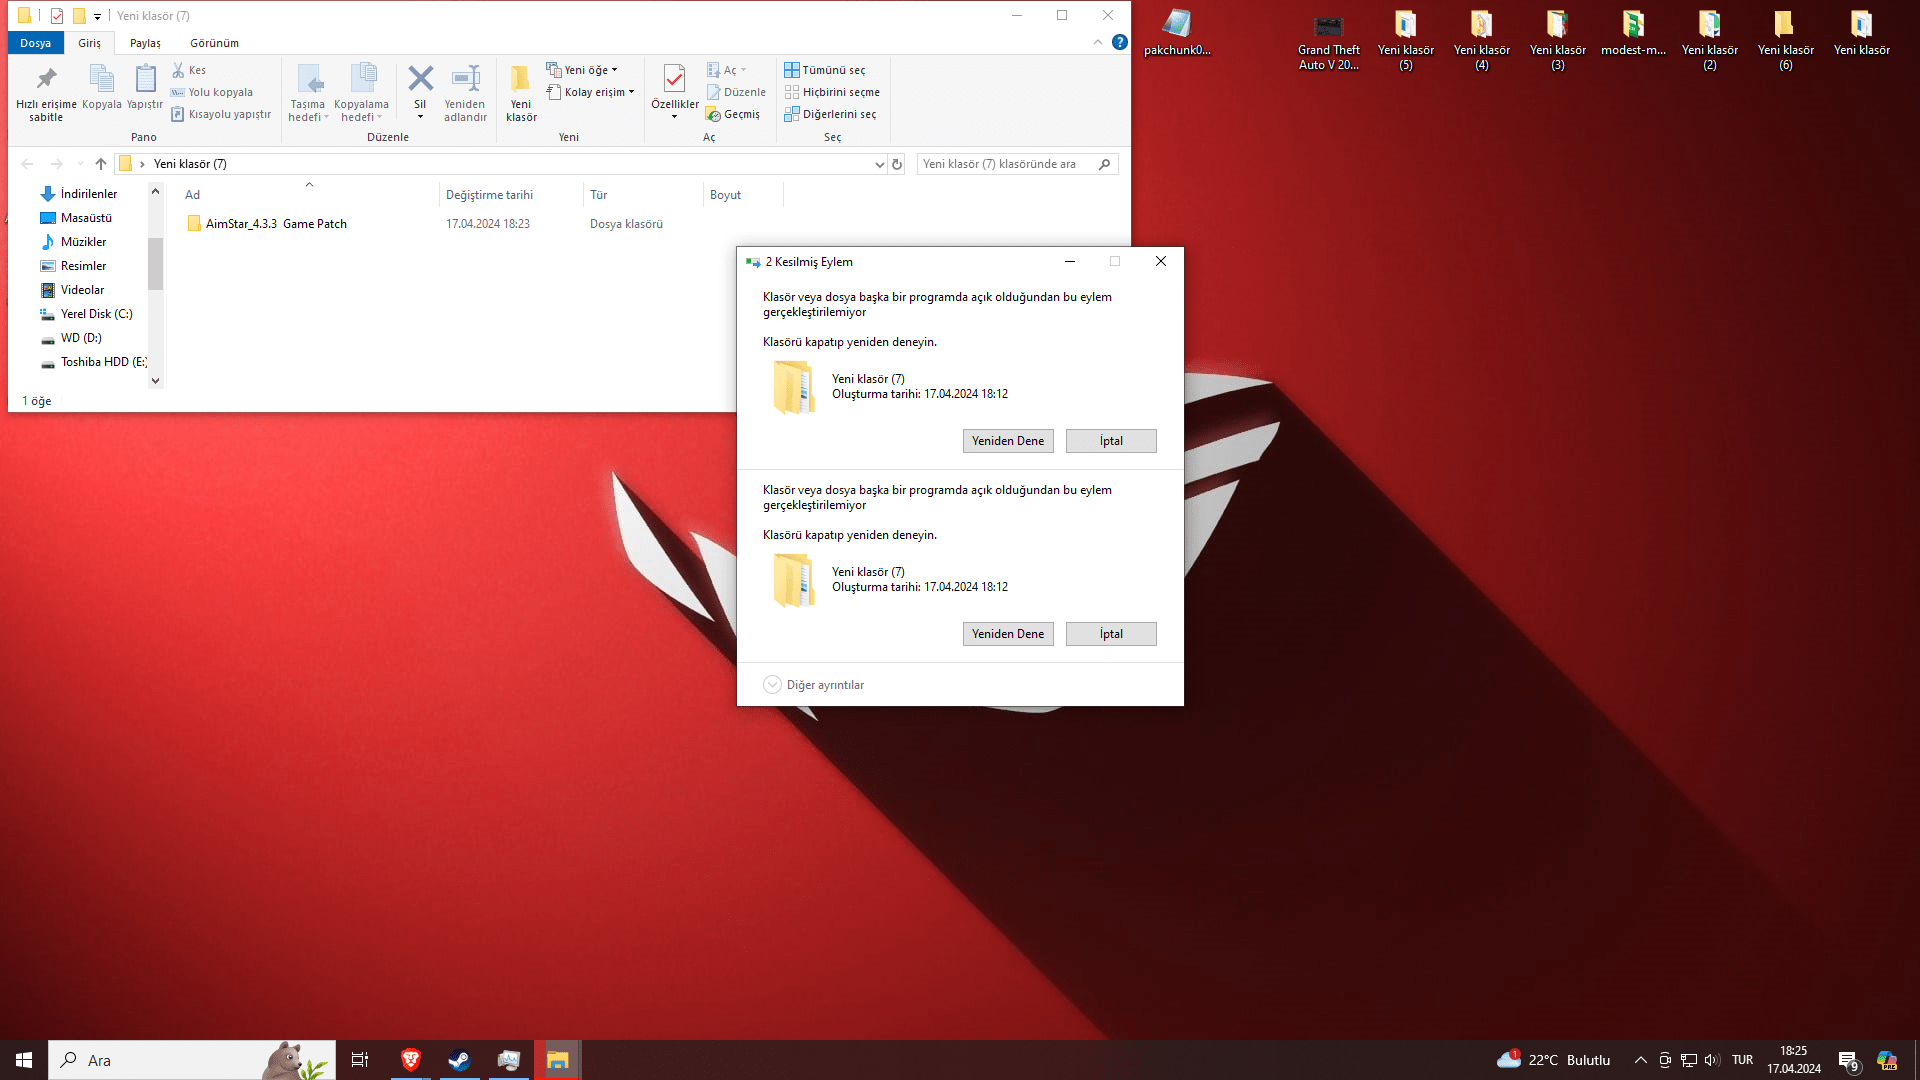1920x1080 pixels.
Task: Open Task View on taskbar
Action: coord(360,1060)
